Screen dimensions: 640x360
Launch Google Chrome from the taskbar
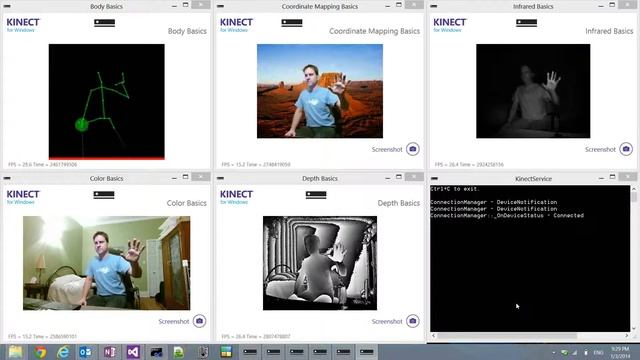40,352
